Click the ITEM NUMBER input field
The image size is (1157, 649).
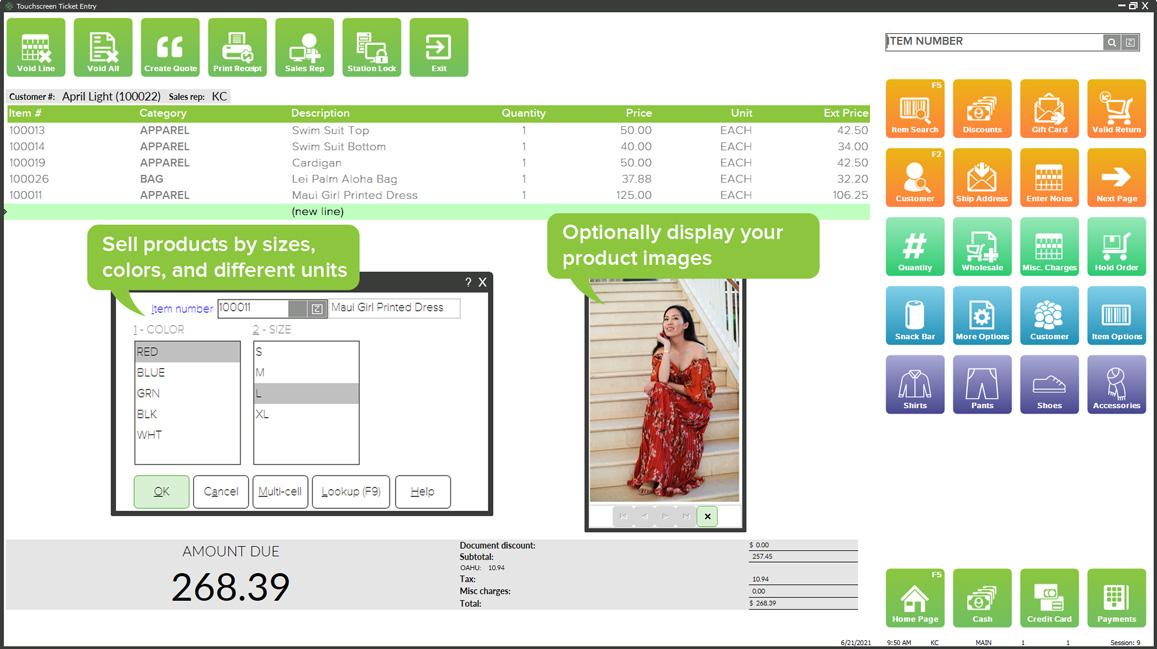(993, 42)
